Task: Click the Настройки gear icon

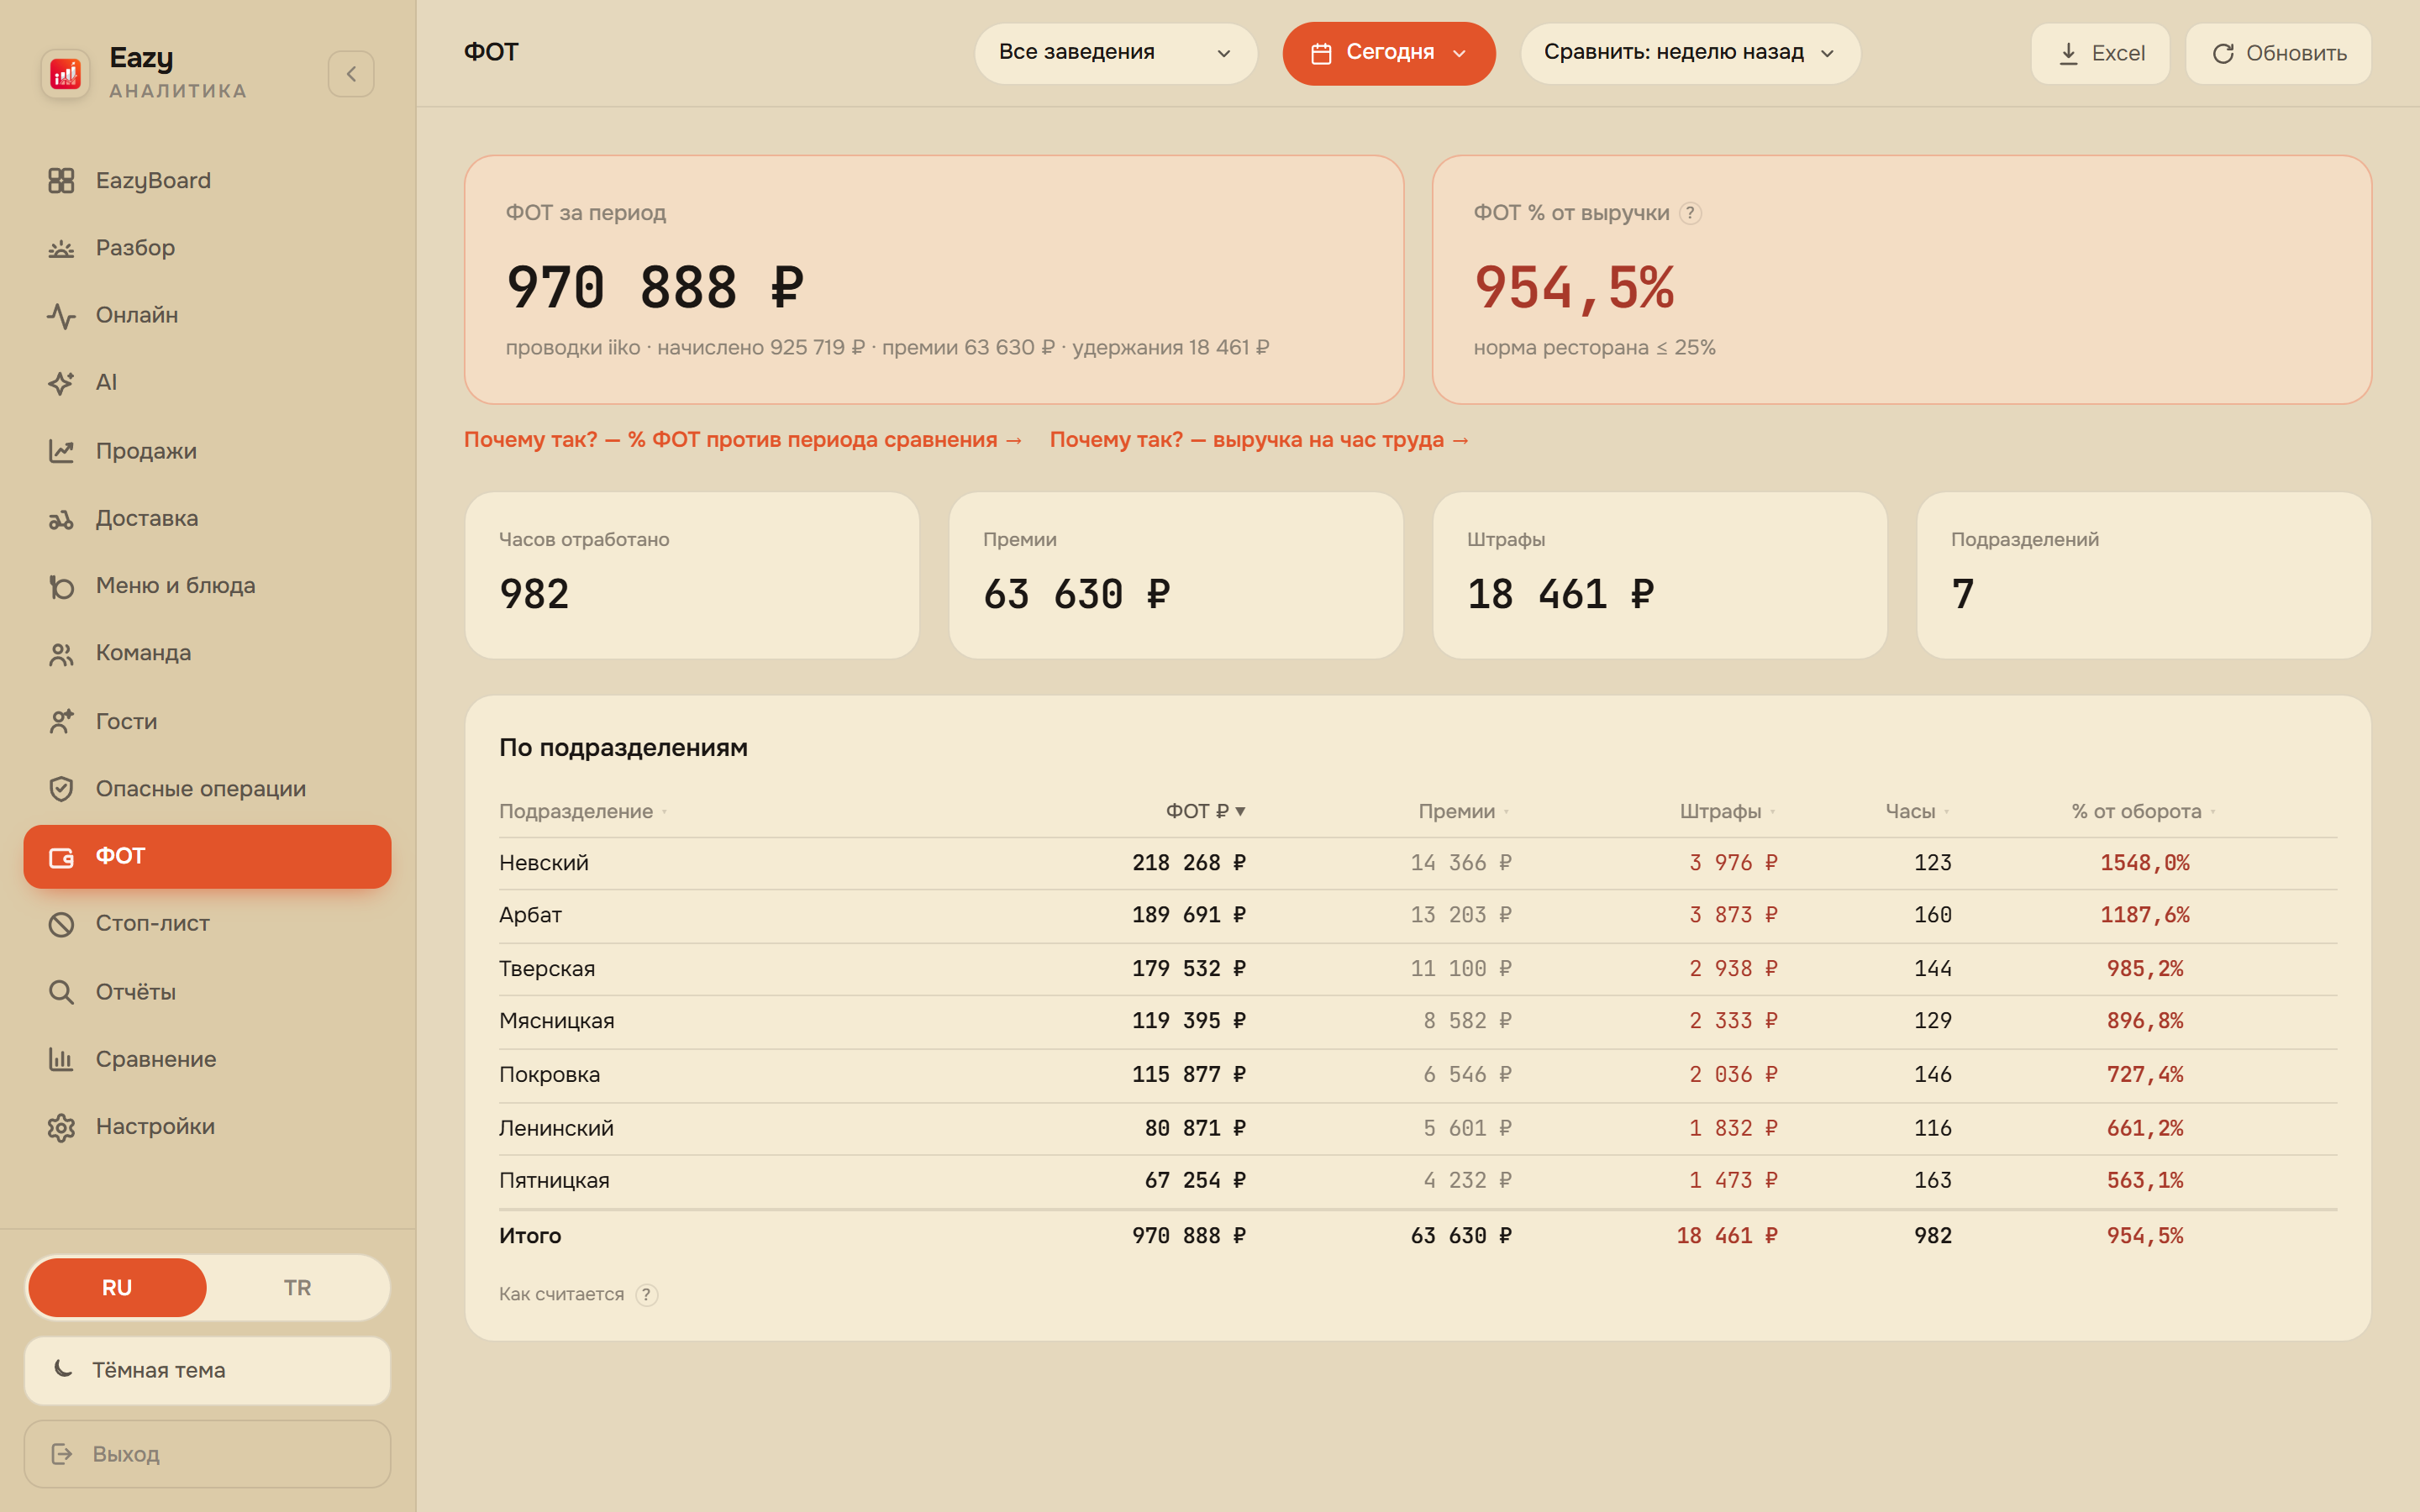Action: 61,1127
